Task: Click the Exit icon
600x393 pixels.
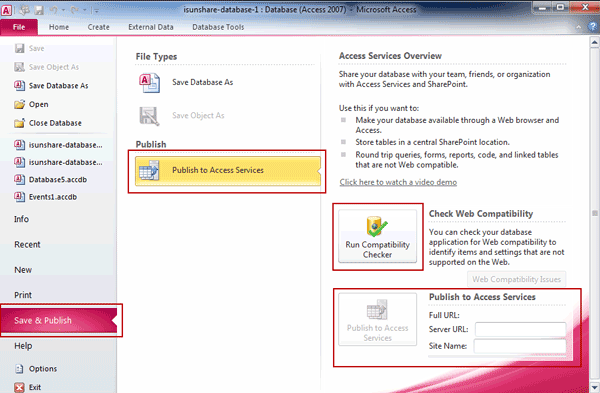Action: click(19, 387)
